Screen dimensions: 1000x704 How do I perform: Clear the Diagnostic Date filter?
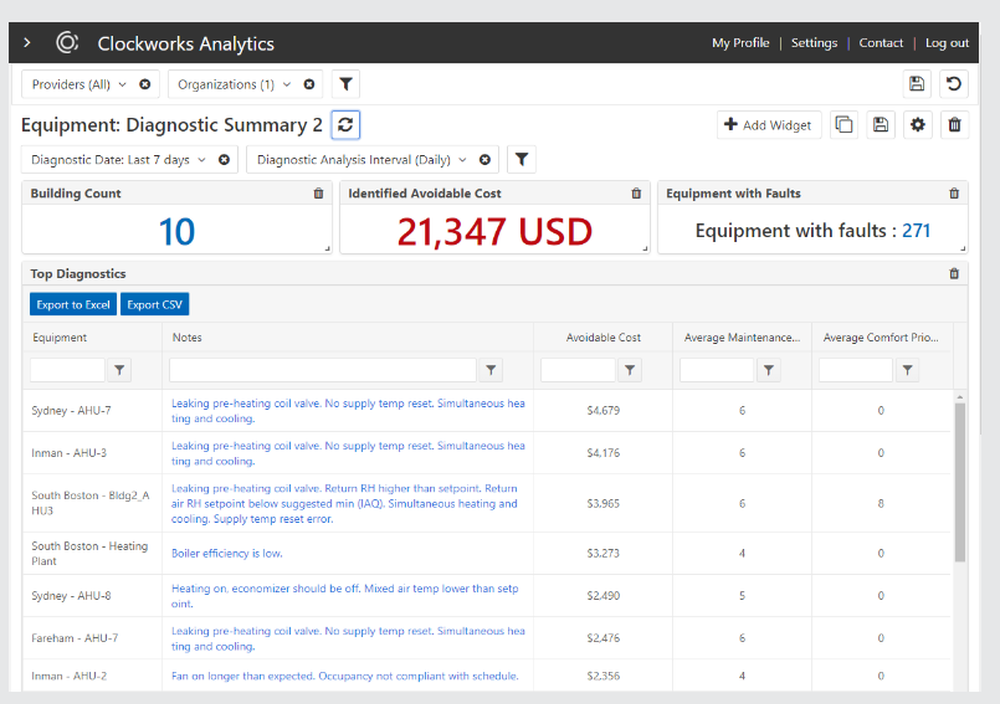(x=224, y=159)
